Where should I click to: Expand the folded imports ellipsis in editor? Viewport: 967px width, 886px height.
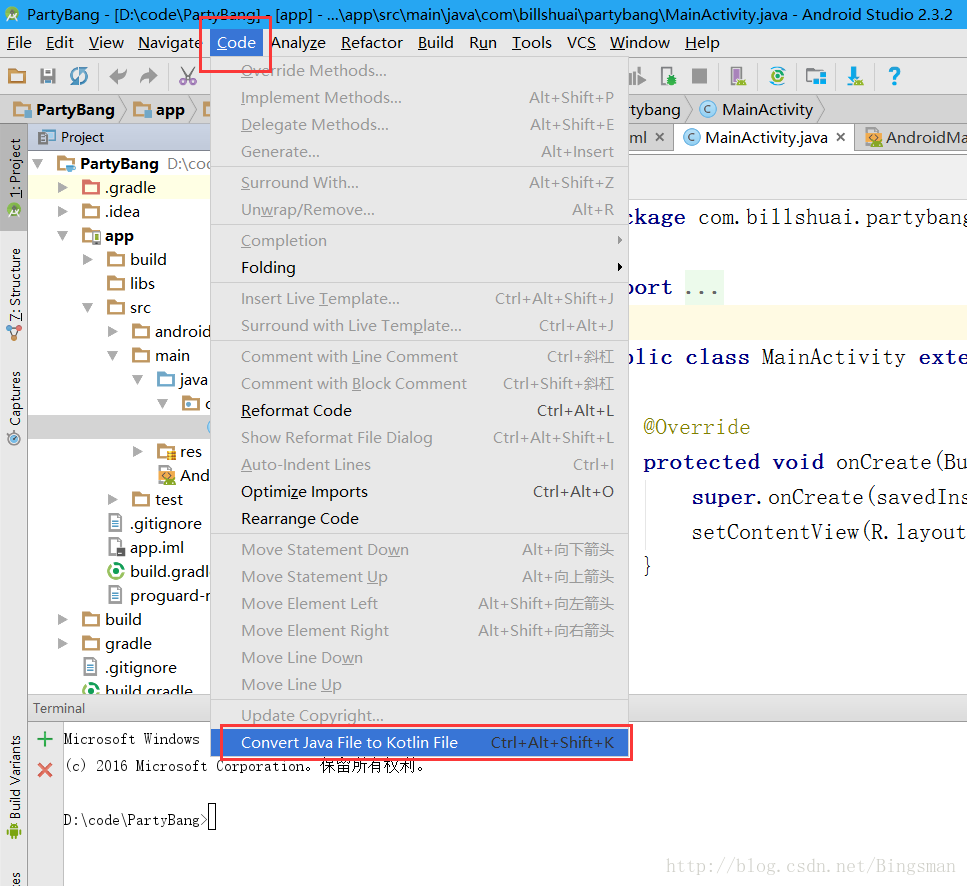pos(702,287)
